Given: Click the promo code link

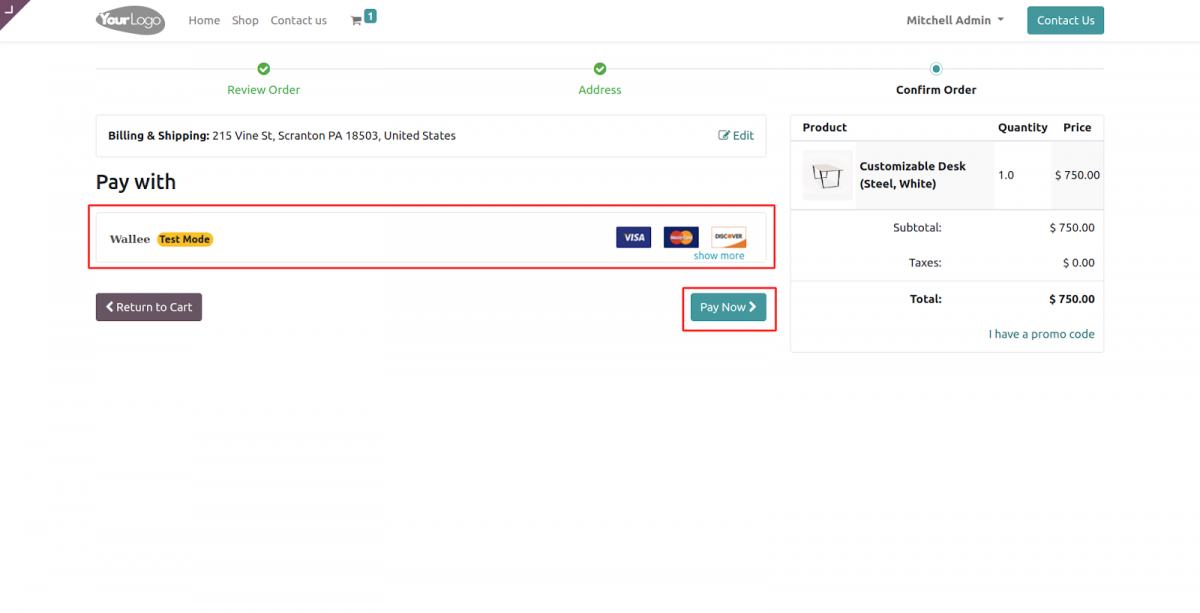Looking at the screenshot, I should pos(1042,334).
